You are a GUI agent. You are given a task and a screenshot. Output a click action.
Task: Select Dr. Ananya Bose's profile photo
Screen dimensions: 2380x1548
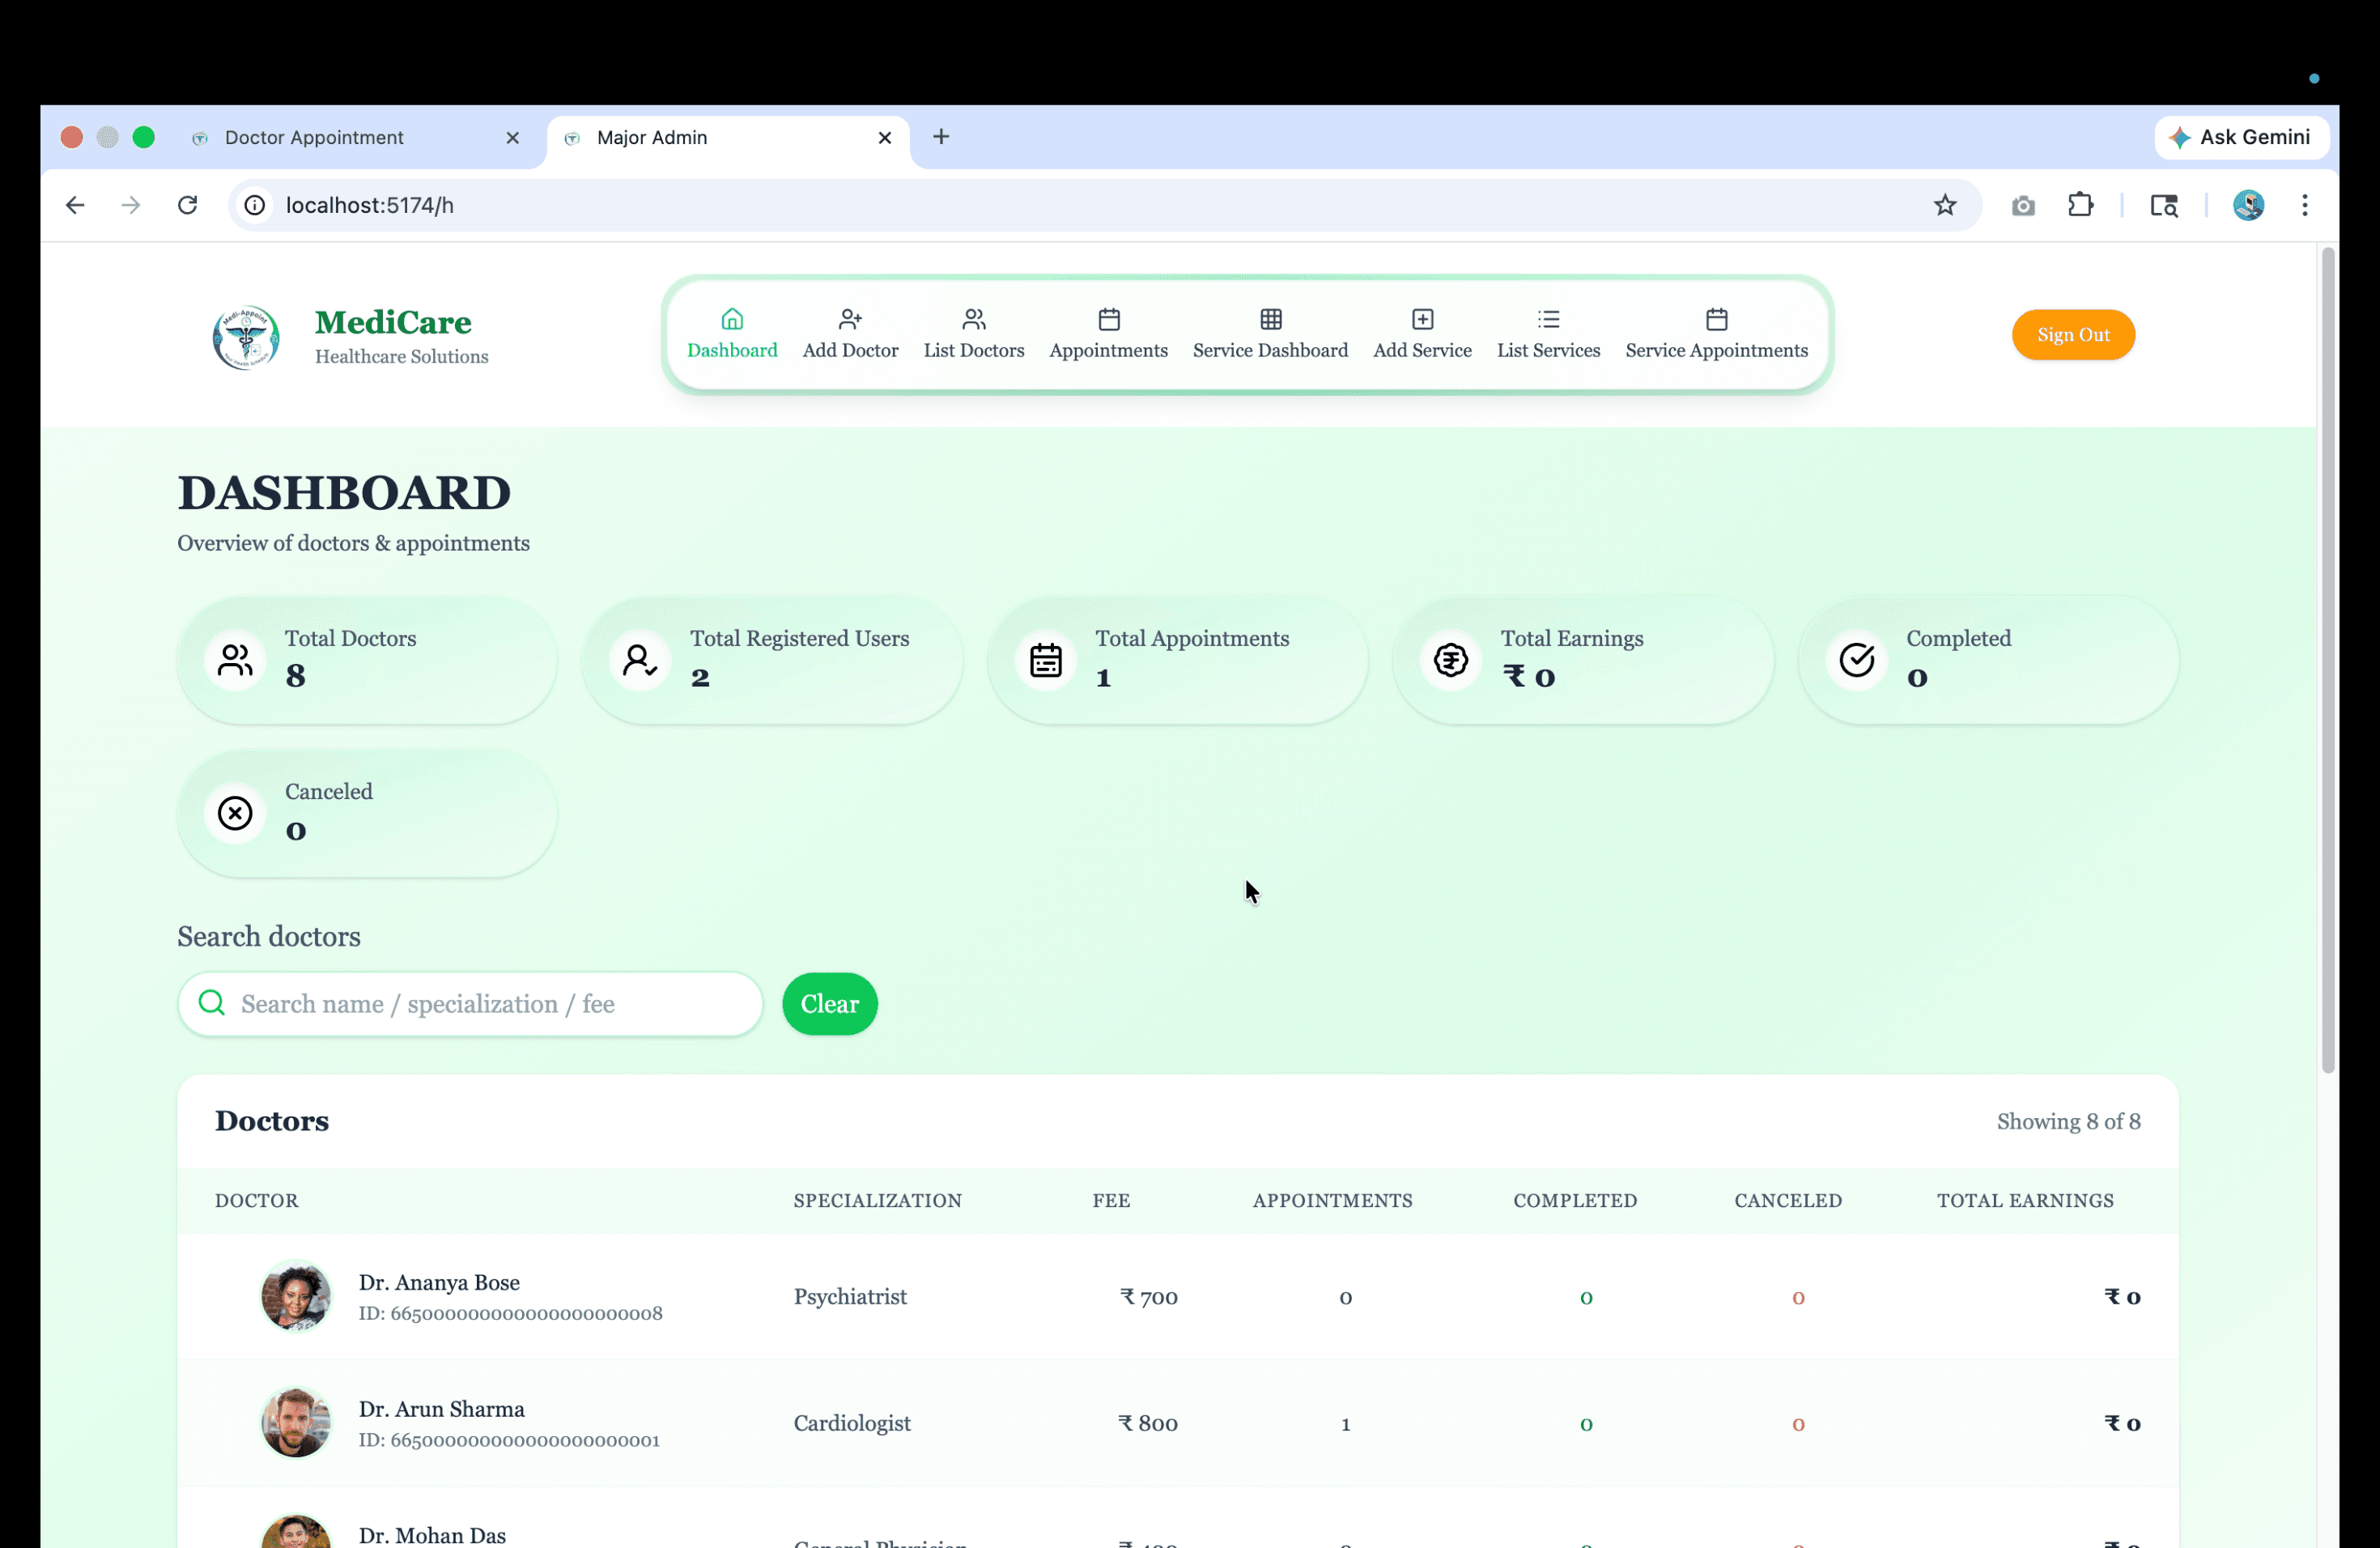tap(295, 1296)
